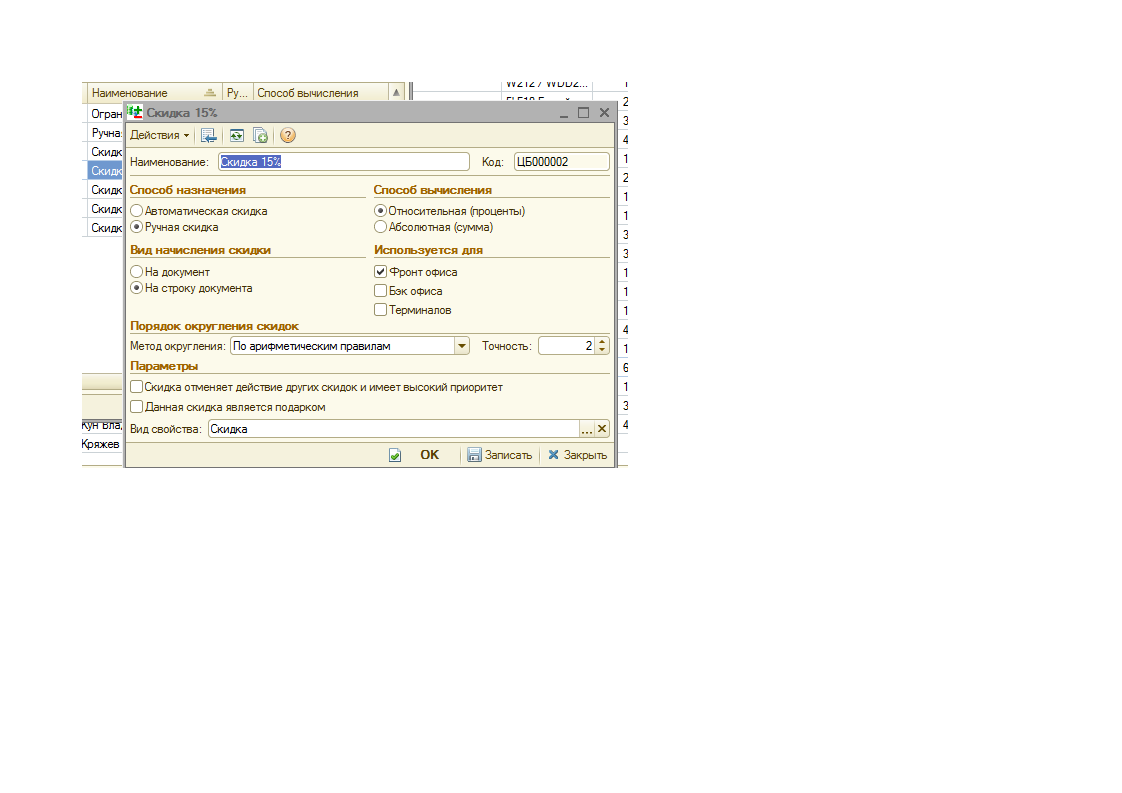
Task: Click into the Наименование field
Action: 343,162
